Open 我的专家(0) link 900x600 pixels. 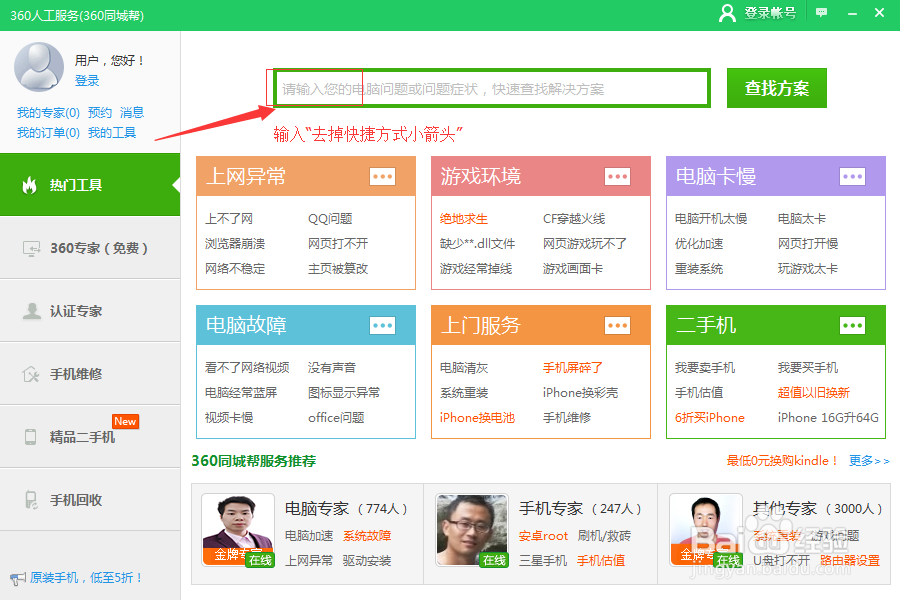pyautogui.click(x=48, y=113)
